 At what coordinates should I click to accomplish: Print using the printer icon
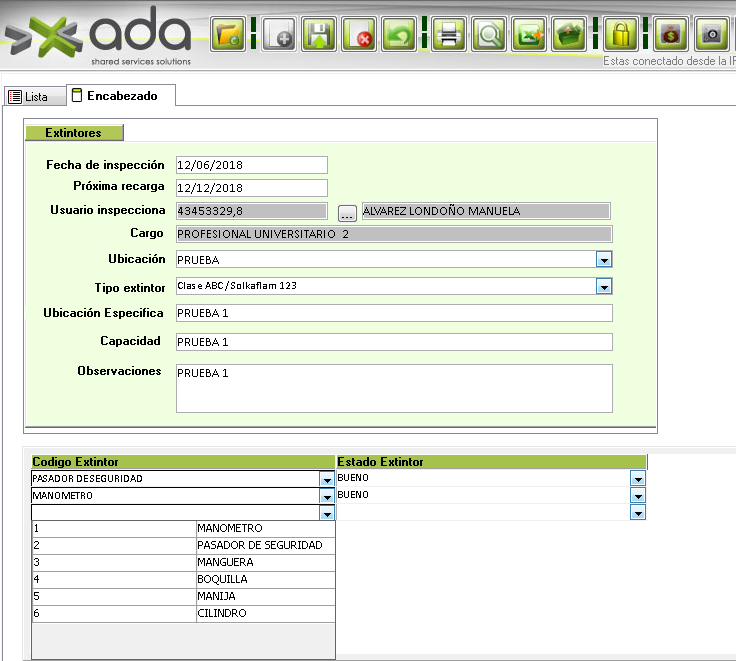[x=449, y=35]
